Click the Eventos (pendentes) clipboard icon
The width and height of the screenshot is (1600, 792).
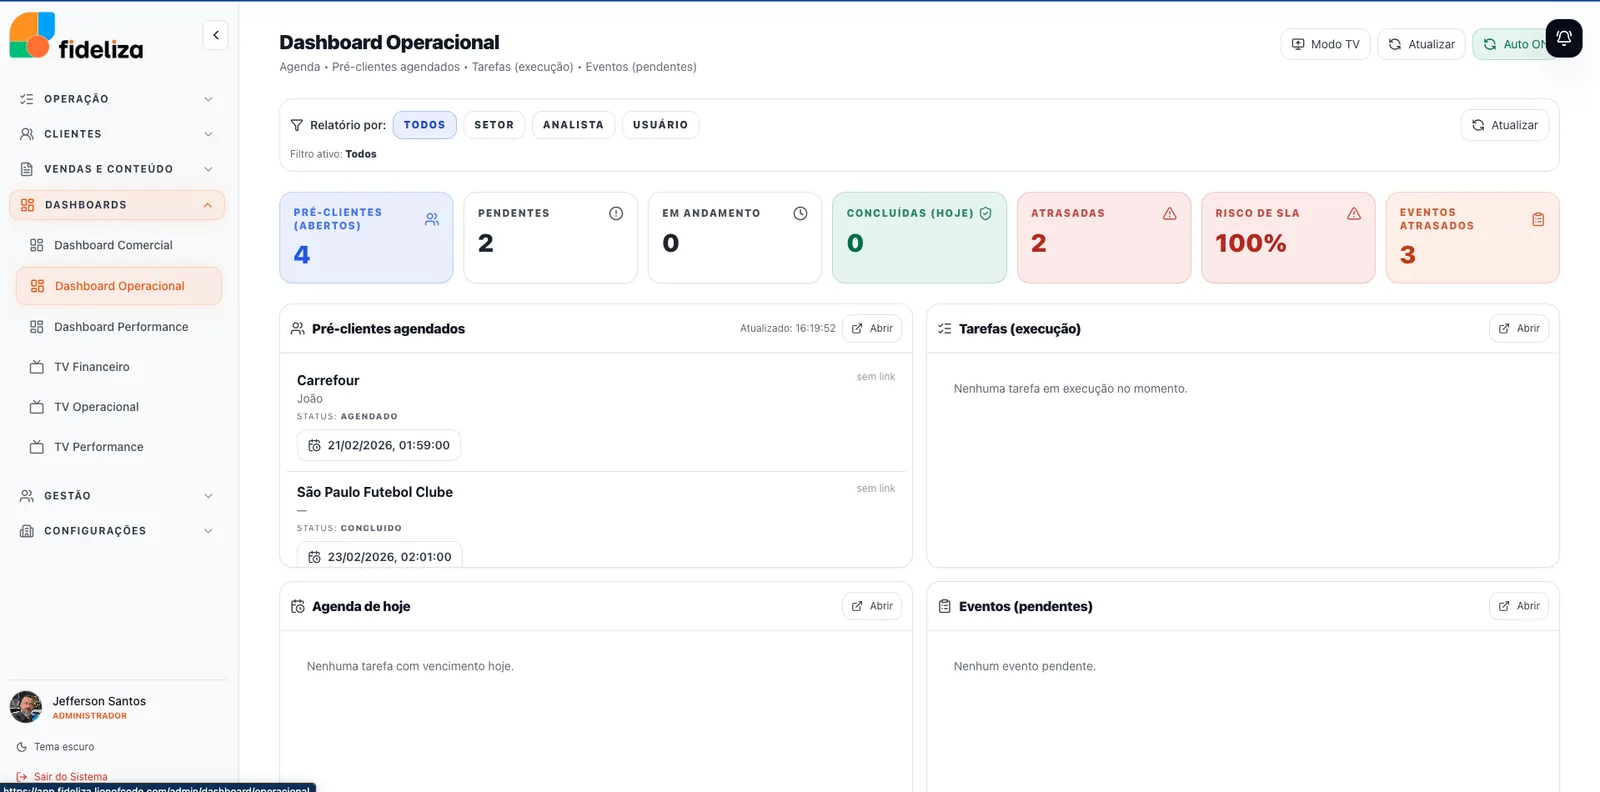pyautogui.click(x=945, y=606)
